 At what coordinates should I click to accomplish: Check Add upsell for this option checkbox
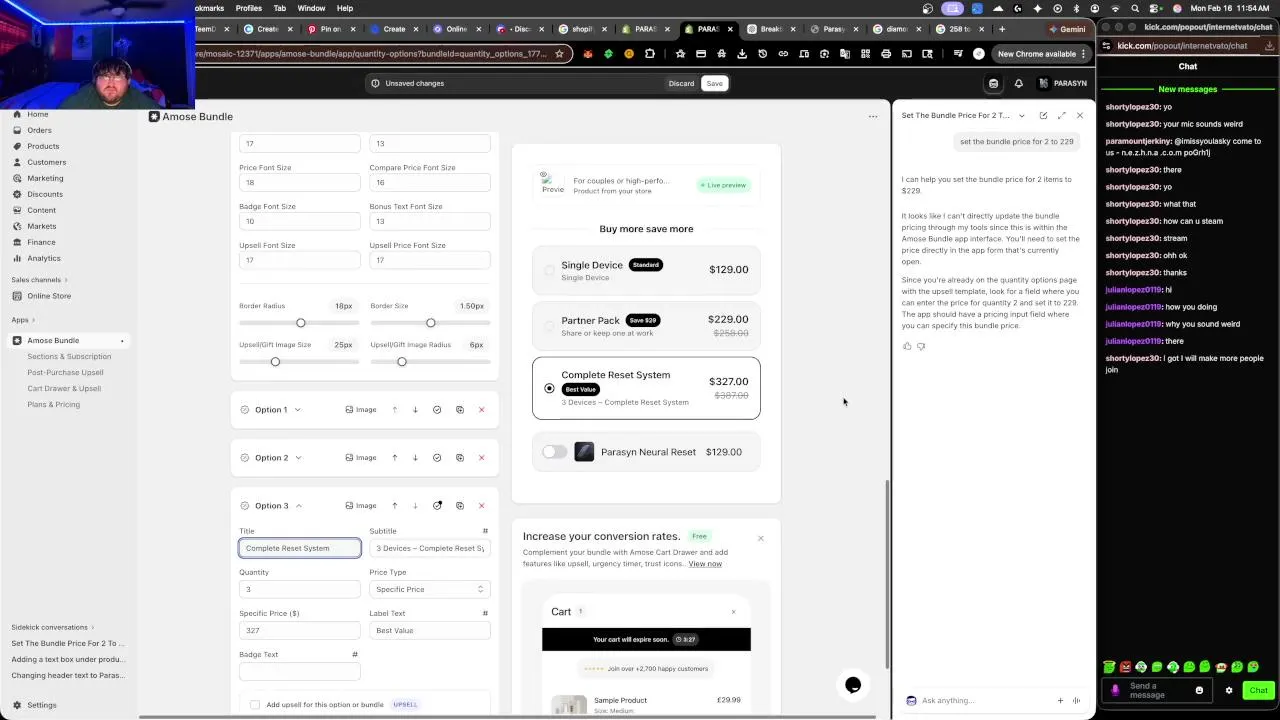(255, 704)
